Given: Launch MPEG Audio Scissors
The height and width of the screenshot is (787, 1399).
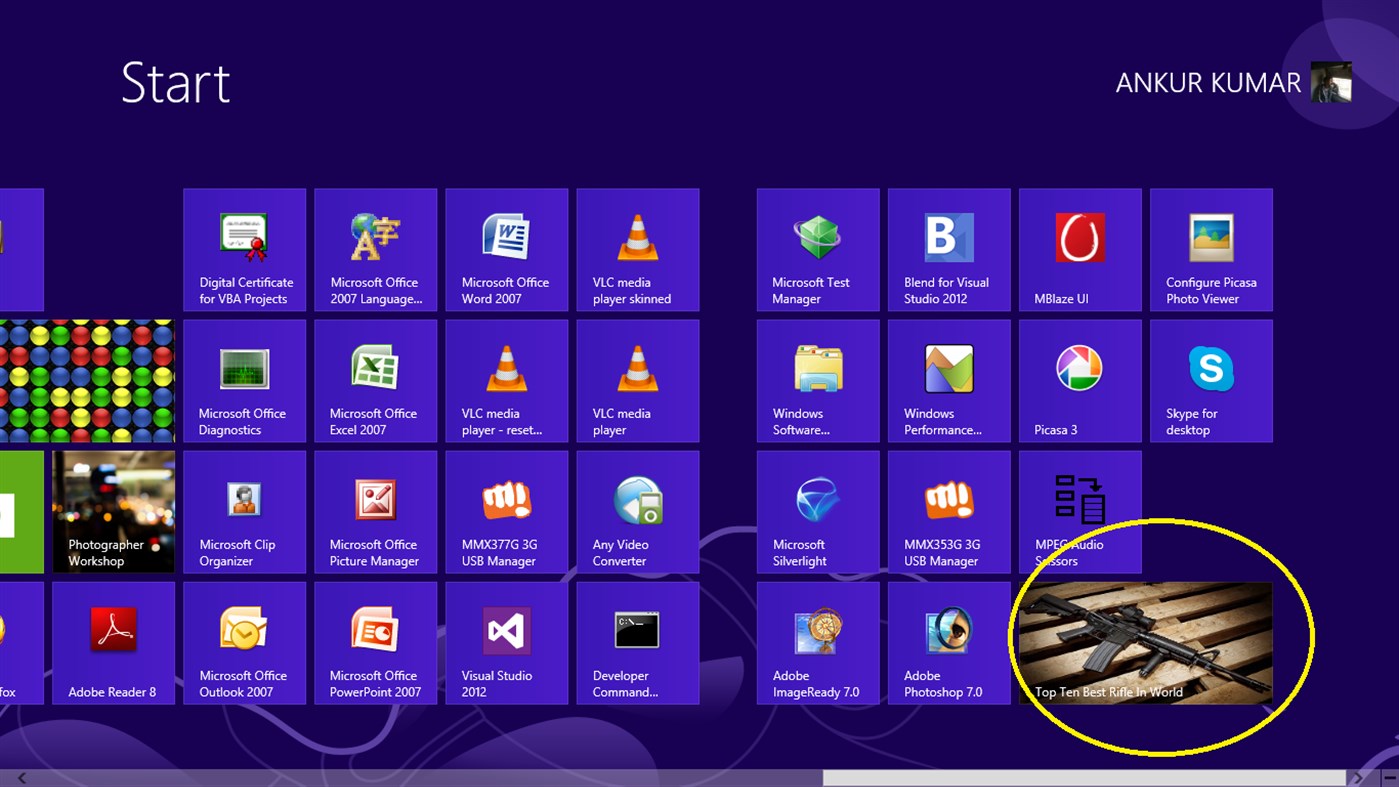Looking at the screenshot, I should pos(1080,512).
